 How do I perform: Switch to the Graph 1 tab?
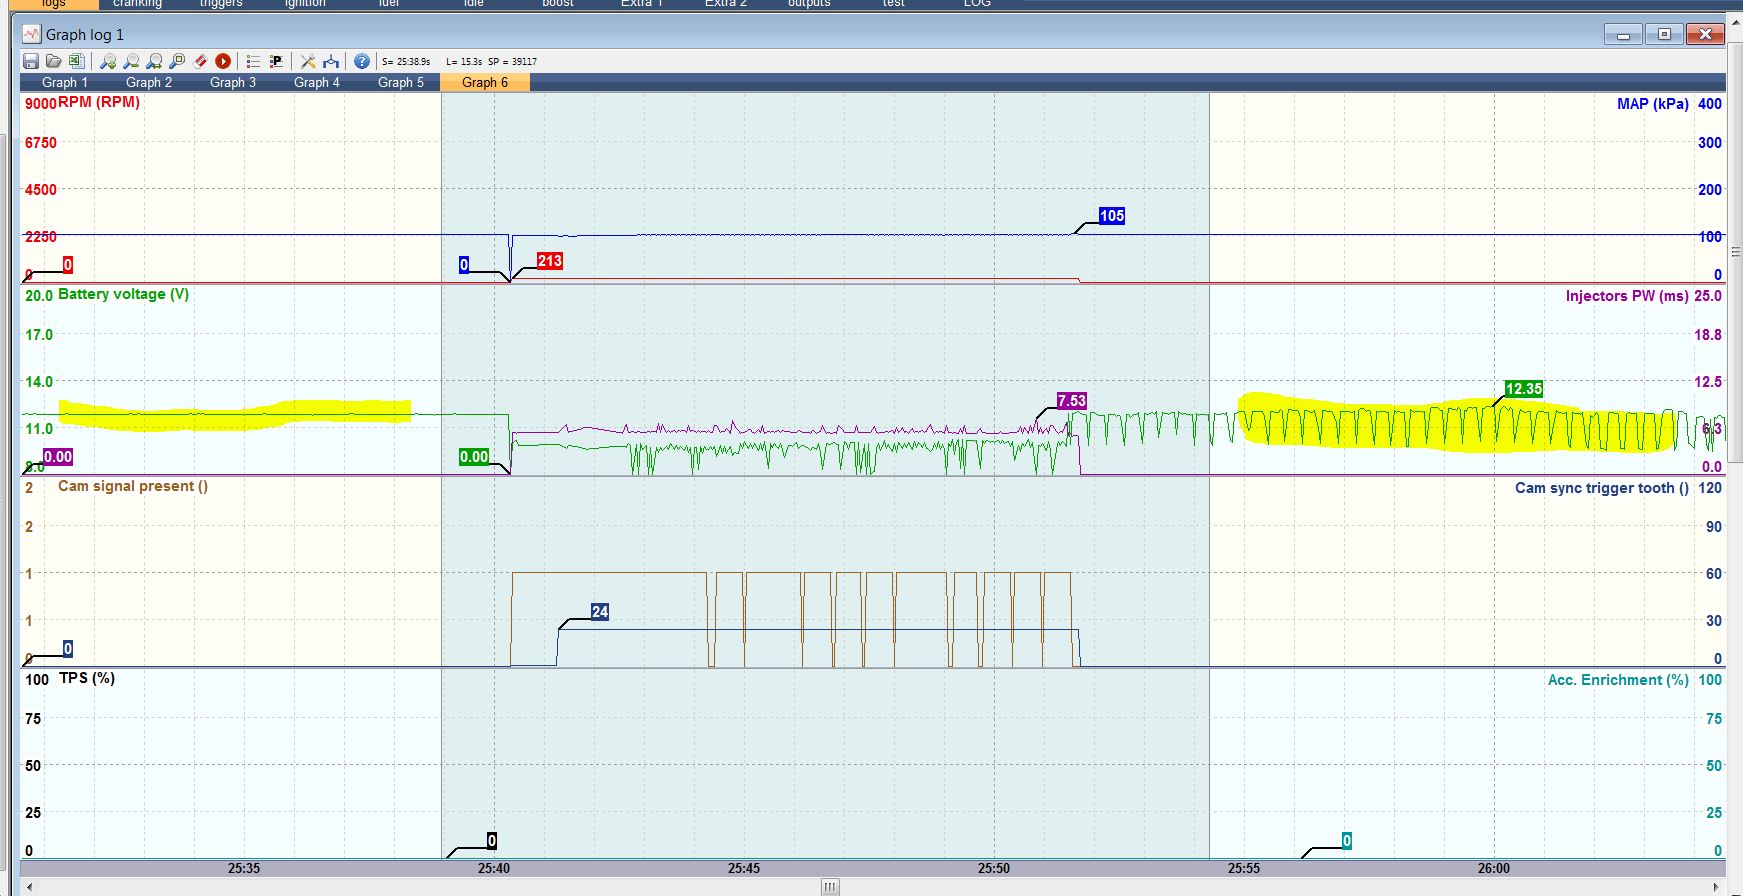coord(65,83)
